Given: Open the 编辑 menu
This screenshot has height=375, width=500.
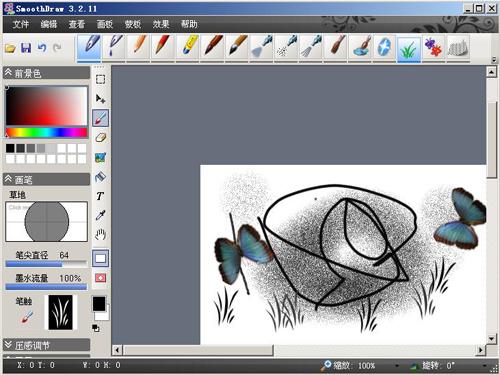Looking at the screenshot, I should point(49,24).
